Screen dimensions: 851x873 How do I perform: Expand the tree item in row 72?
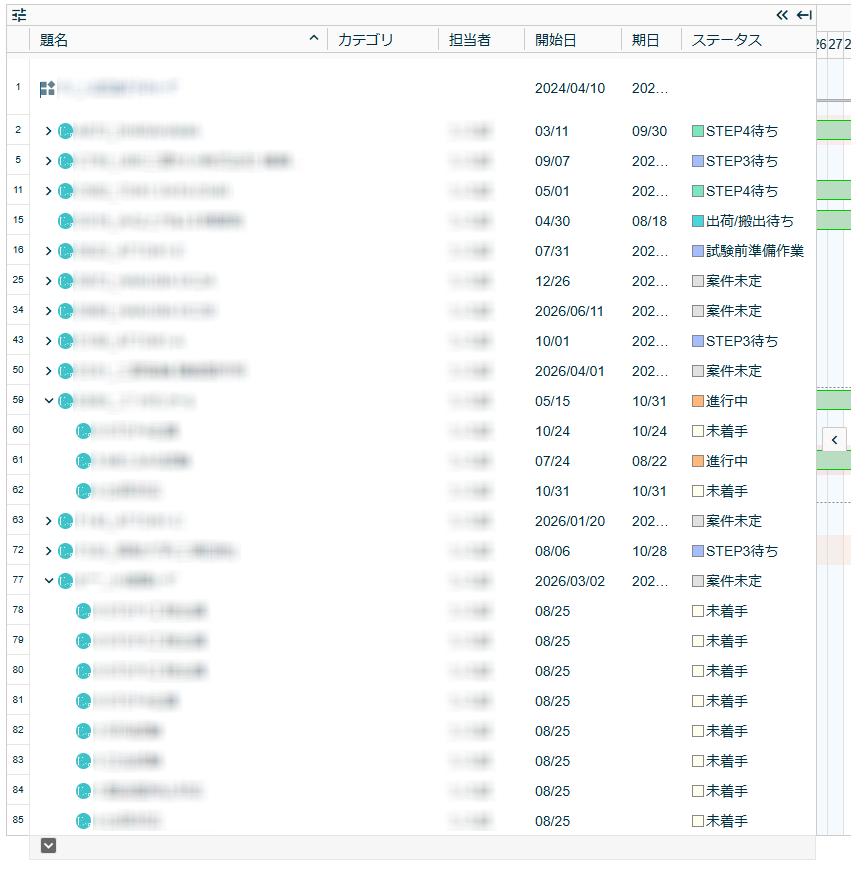point(49,551)
